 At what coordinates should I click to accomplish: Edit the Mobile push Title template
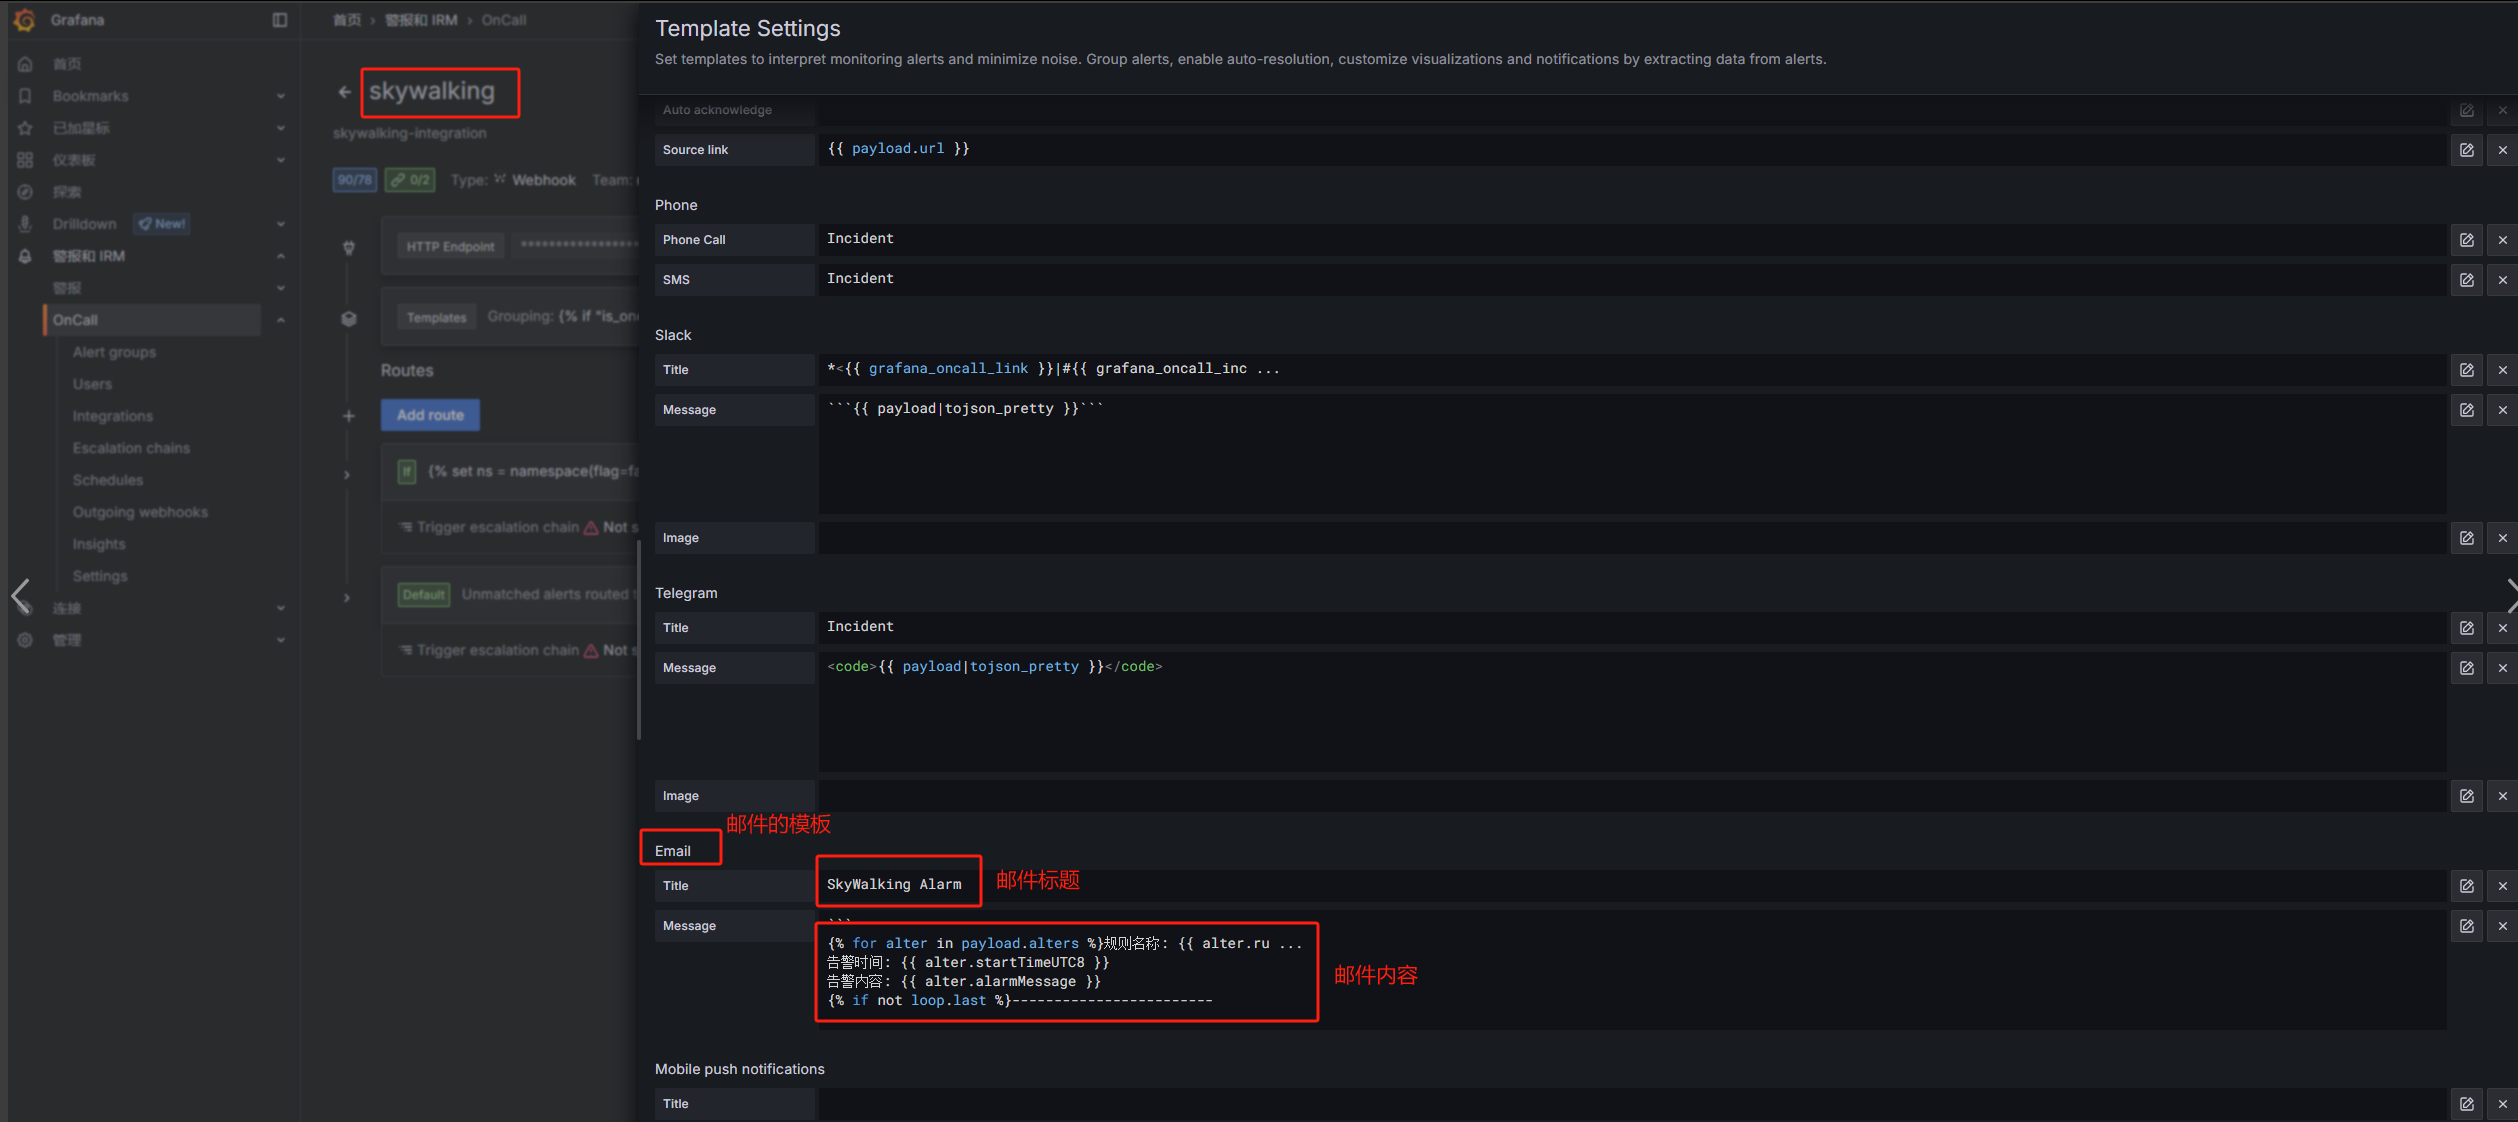[x=2466, y=1104]
